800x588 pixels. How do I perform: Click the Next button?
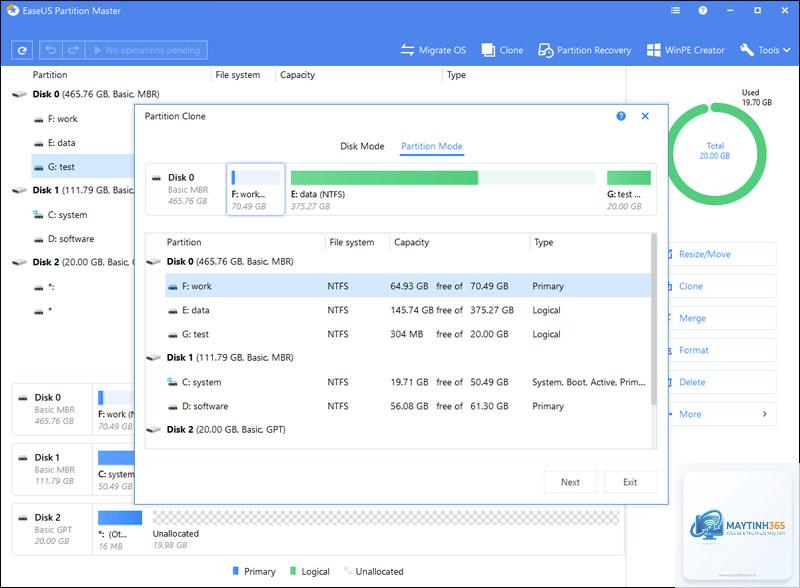[x=570, y=482]
